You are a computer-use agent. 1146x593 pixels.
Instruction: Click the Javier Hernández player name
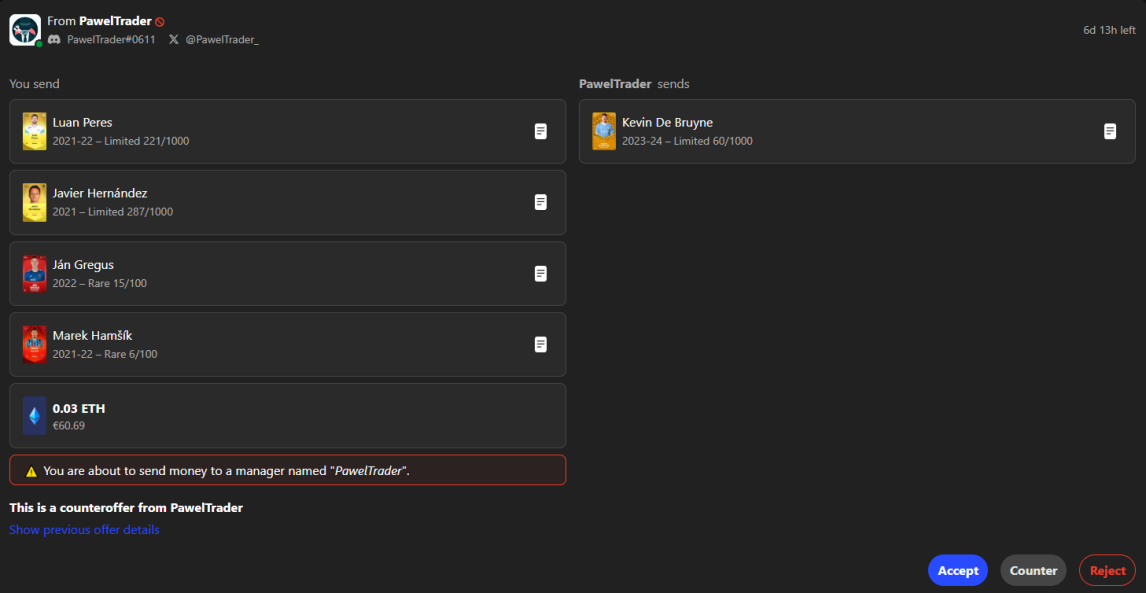click(x=99, y=193)
